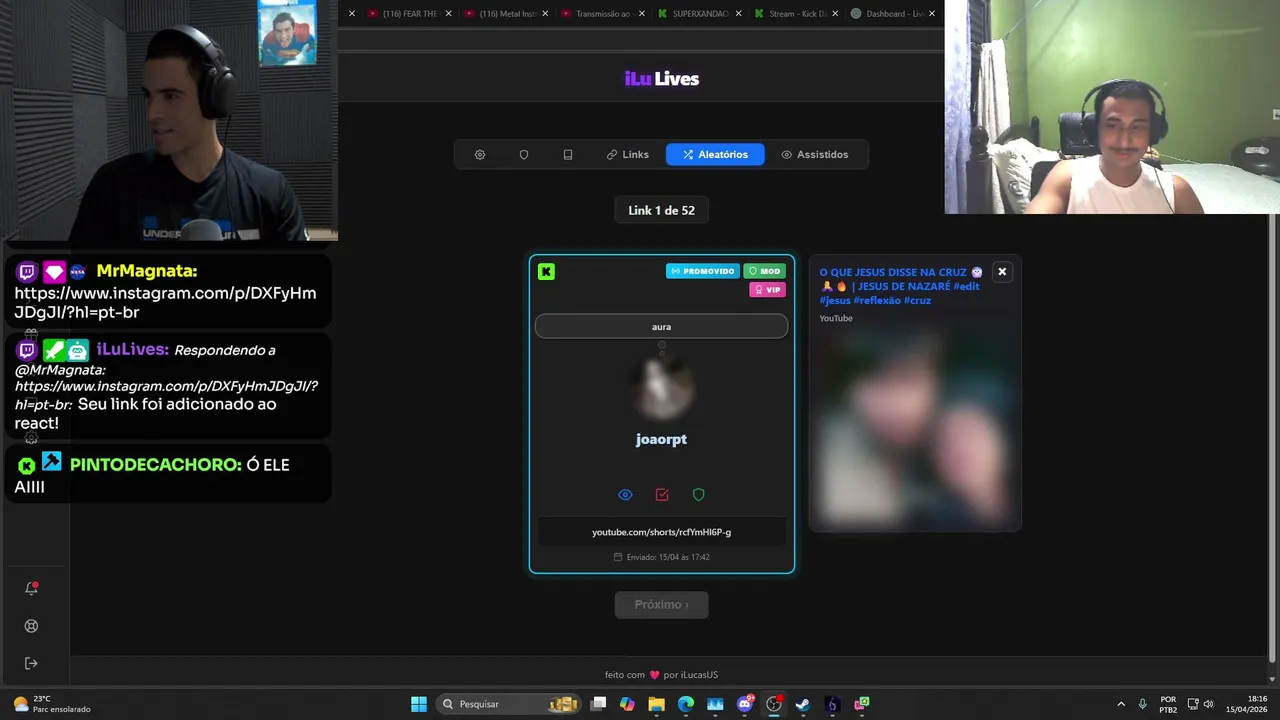This screenshot has height=720, width=1280.
Task: Close the 'Dashboard - Live' browser tab
Action: [932, 14]
